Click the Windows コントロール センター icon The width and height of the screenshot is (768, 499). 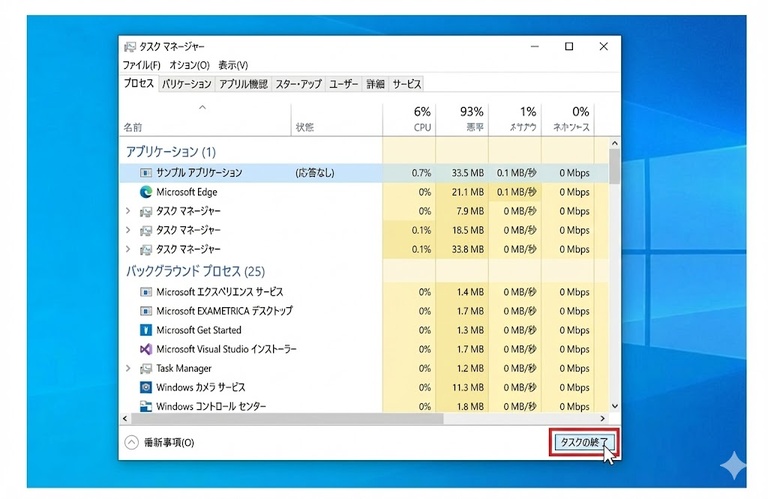(x=145, y=406)
